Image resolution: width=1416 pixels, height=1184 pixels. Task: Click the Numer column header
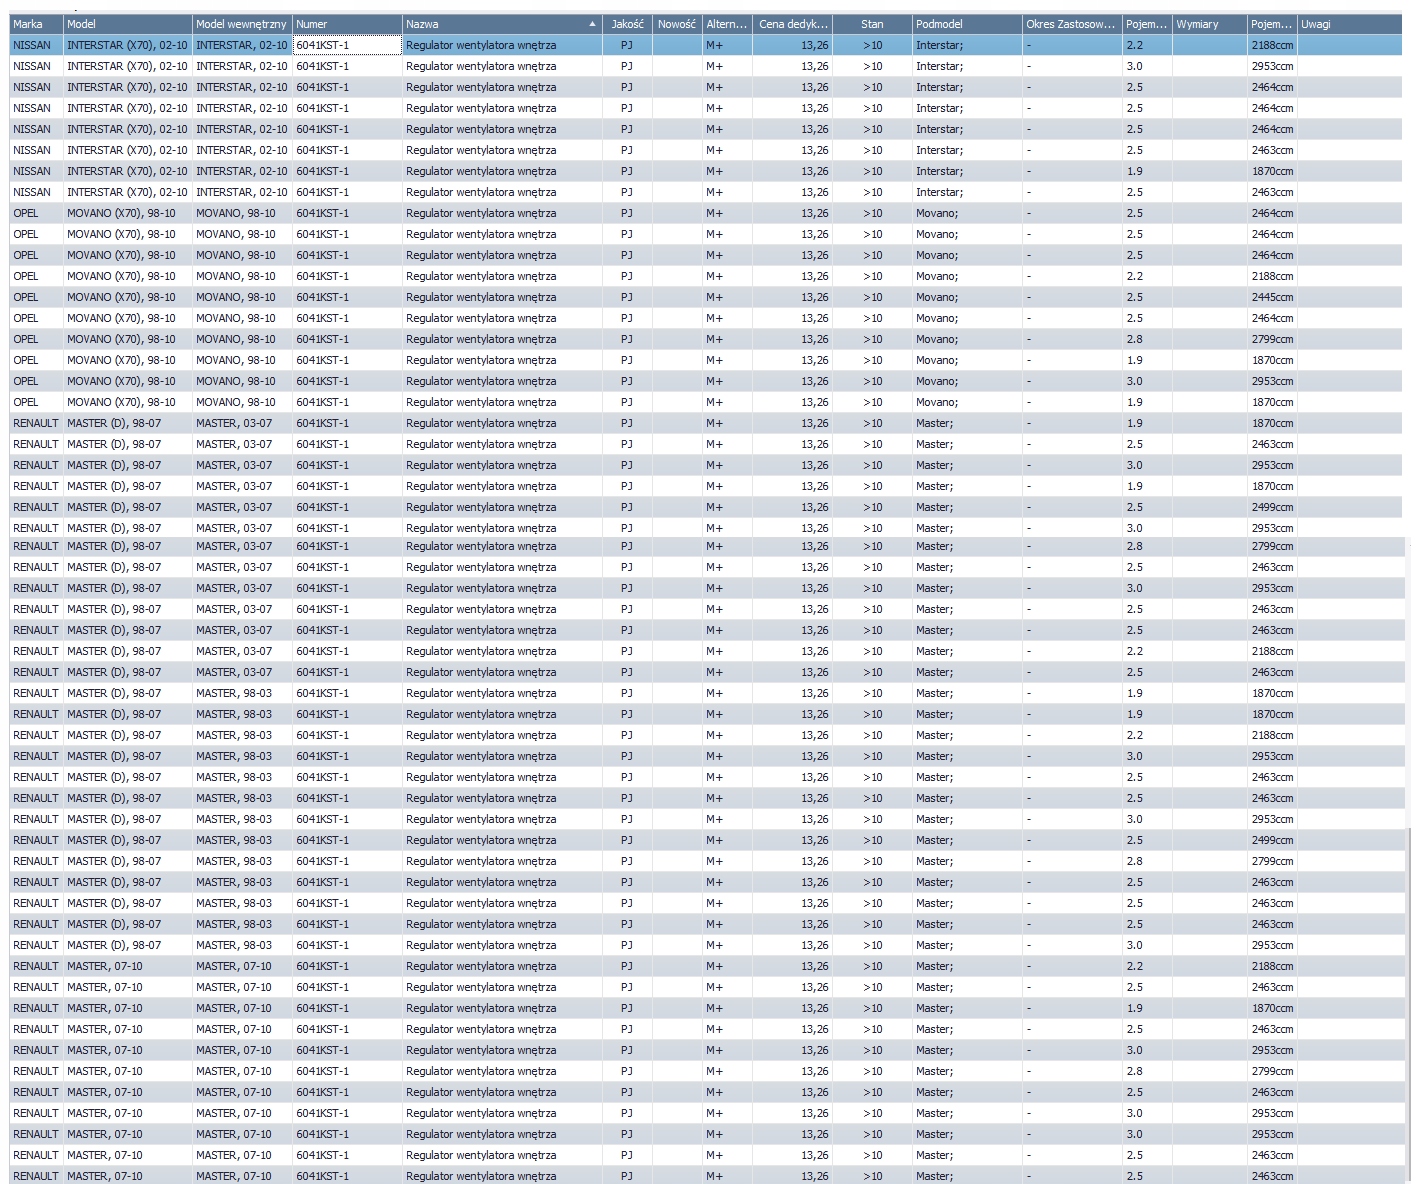coord(347,24)
